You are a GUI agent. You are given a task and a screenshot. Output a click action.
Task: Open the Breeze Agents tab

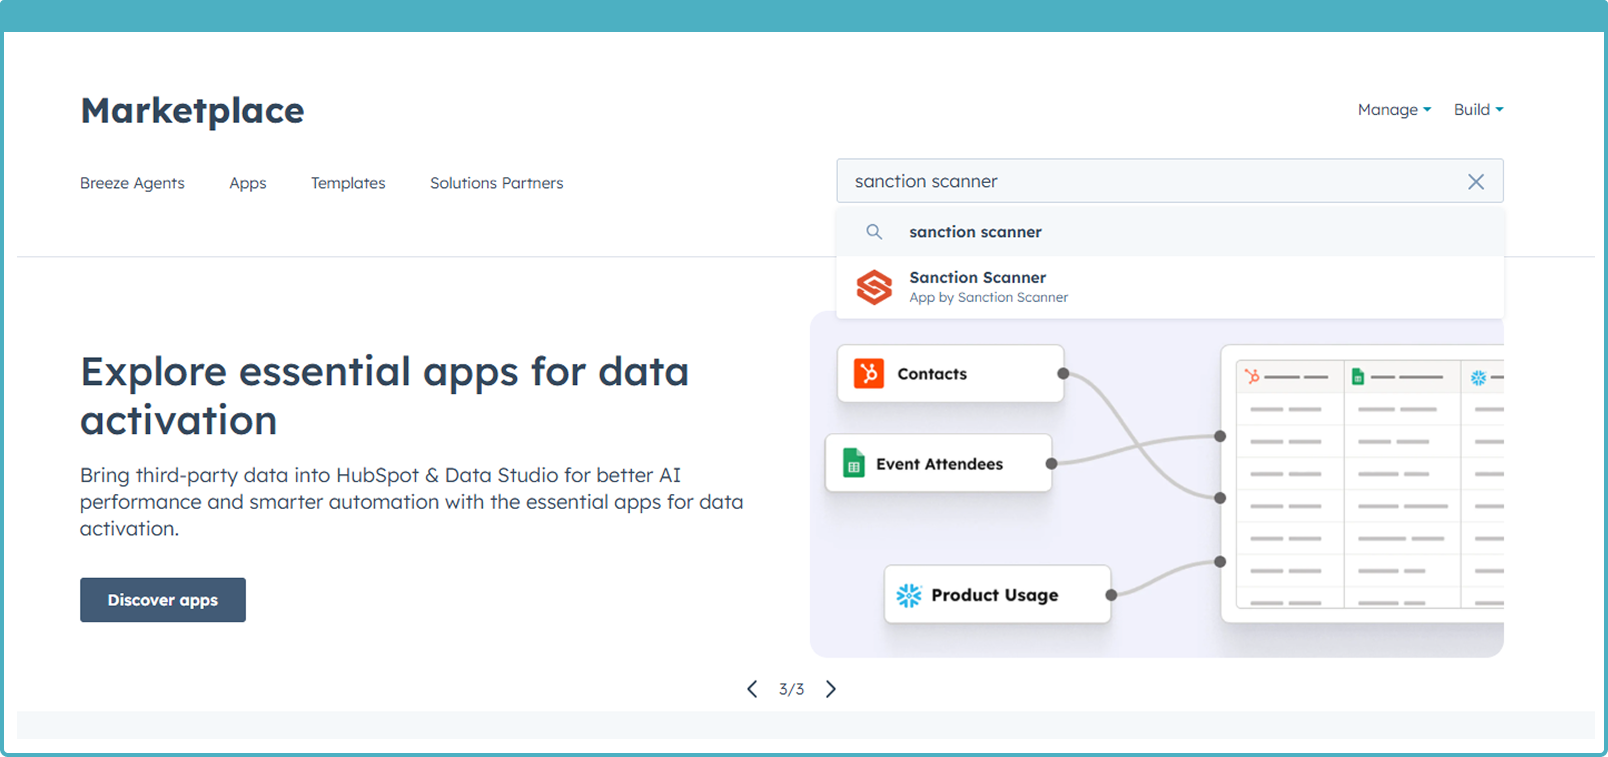pos(132,183)
